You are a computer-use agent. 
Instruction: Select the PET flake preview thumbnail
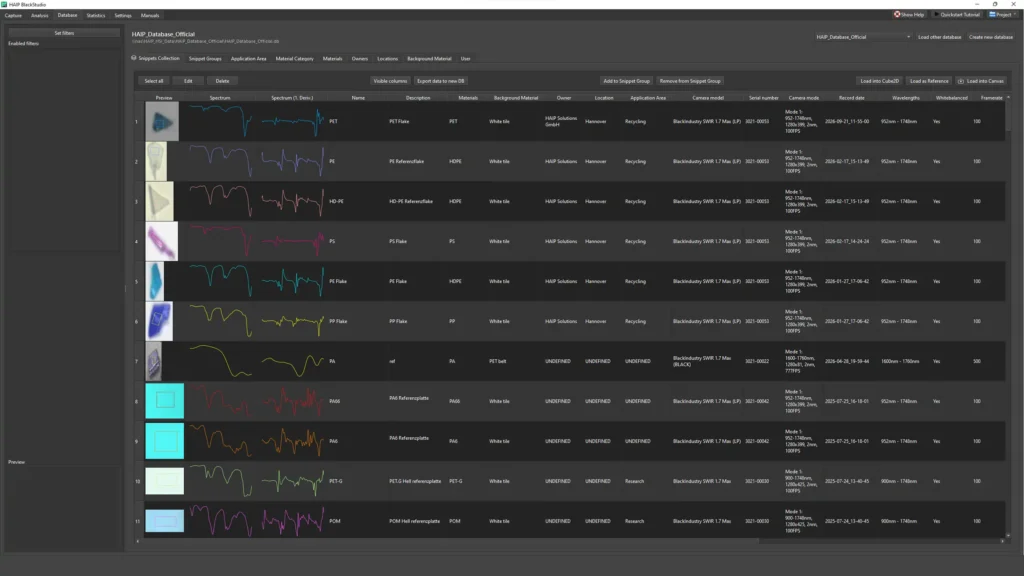pos(162,121)
